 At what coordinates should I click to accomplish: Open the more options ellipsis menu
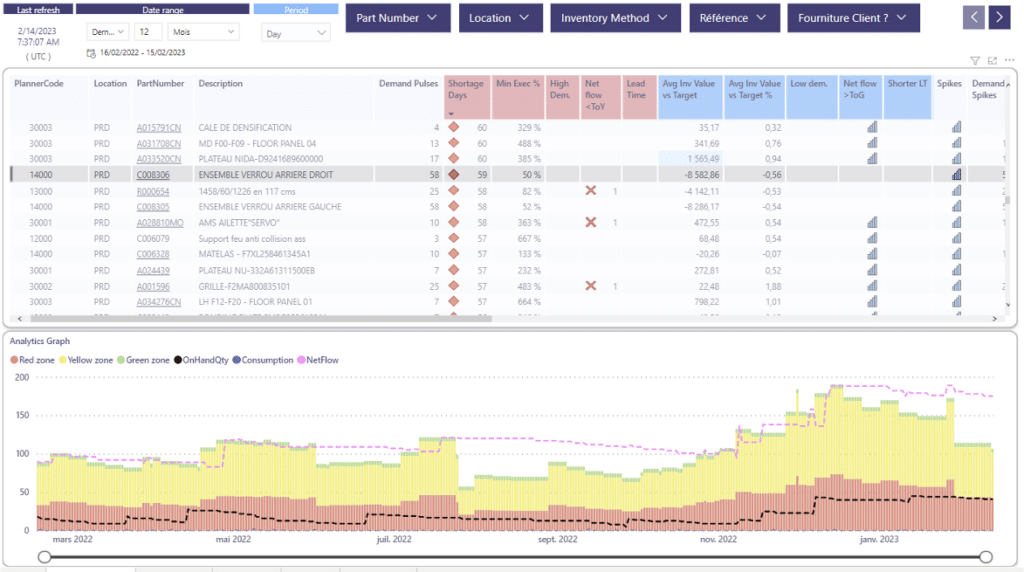click(1008, 61)
